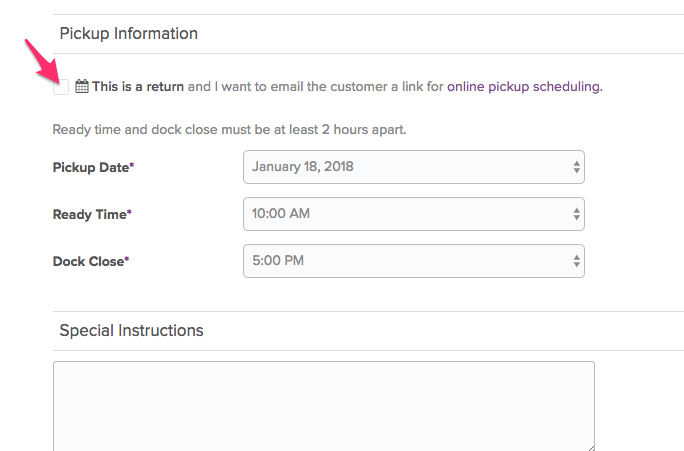Image resolution: width=684 pixels, height=451 pixels.
Task: Click the Dock Close field label
Action: pos(91,261)
